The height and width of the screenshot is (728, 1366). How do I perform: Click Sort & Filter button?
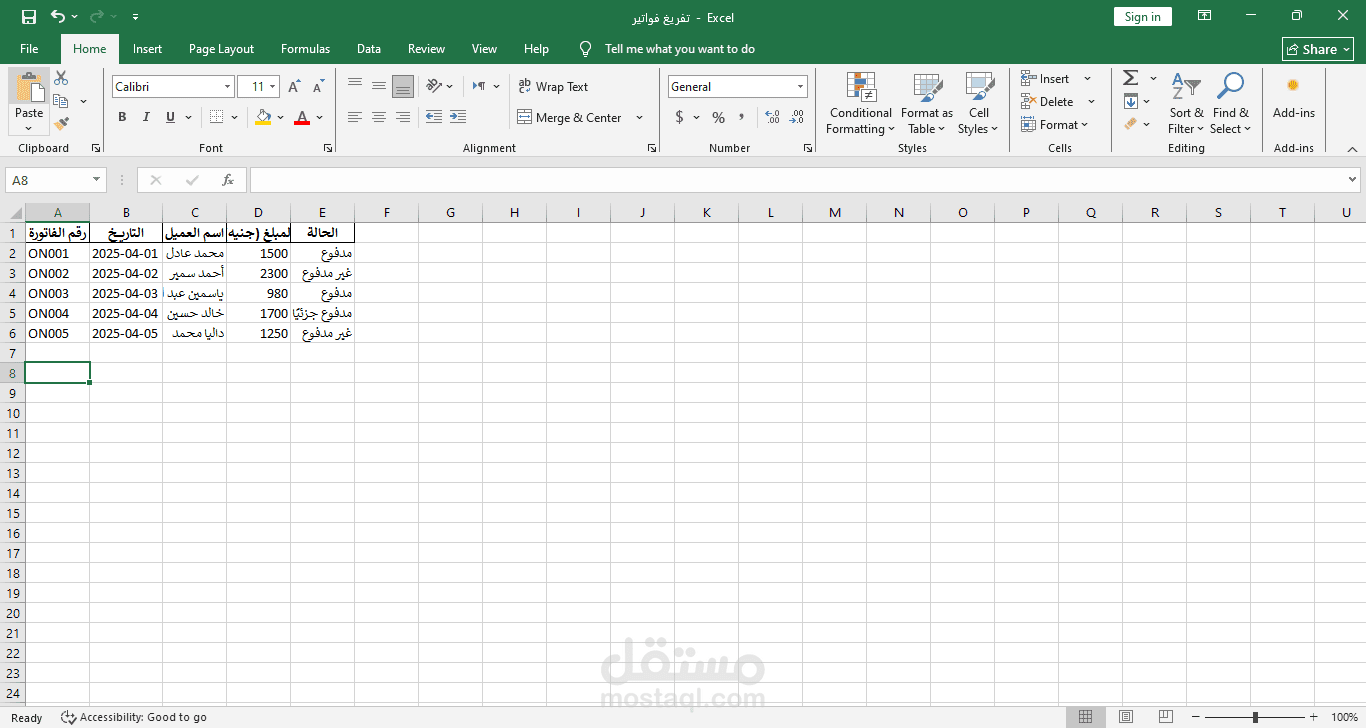[1185, 103]
